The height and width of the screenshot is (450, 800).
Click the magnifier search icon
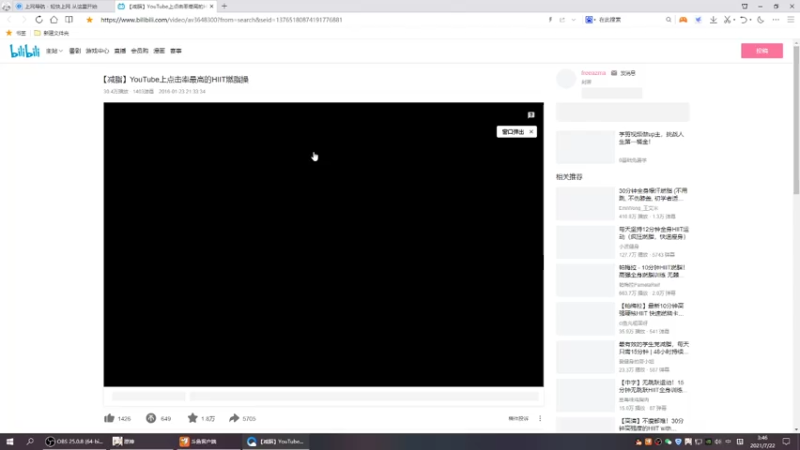pyautogui.click(x=668, y=20)
